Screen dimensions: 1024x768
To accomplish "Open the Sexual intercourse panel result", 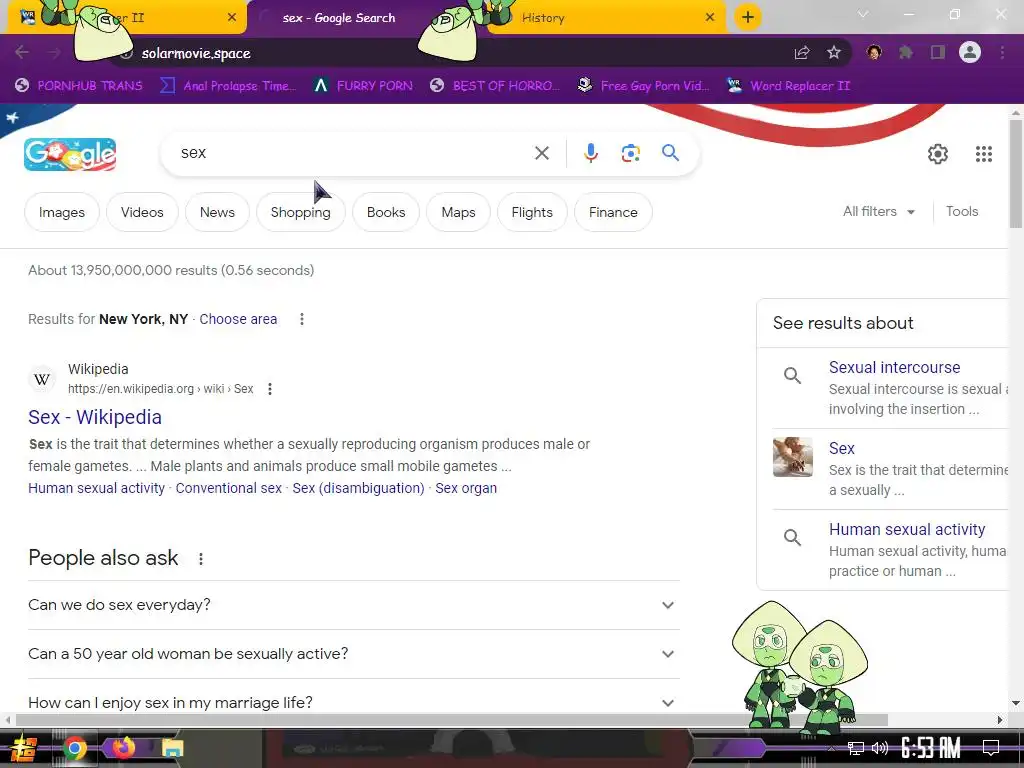I will (x=894, y=368).
